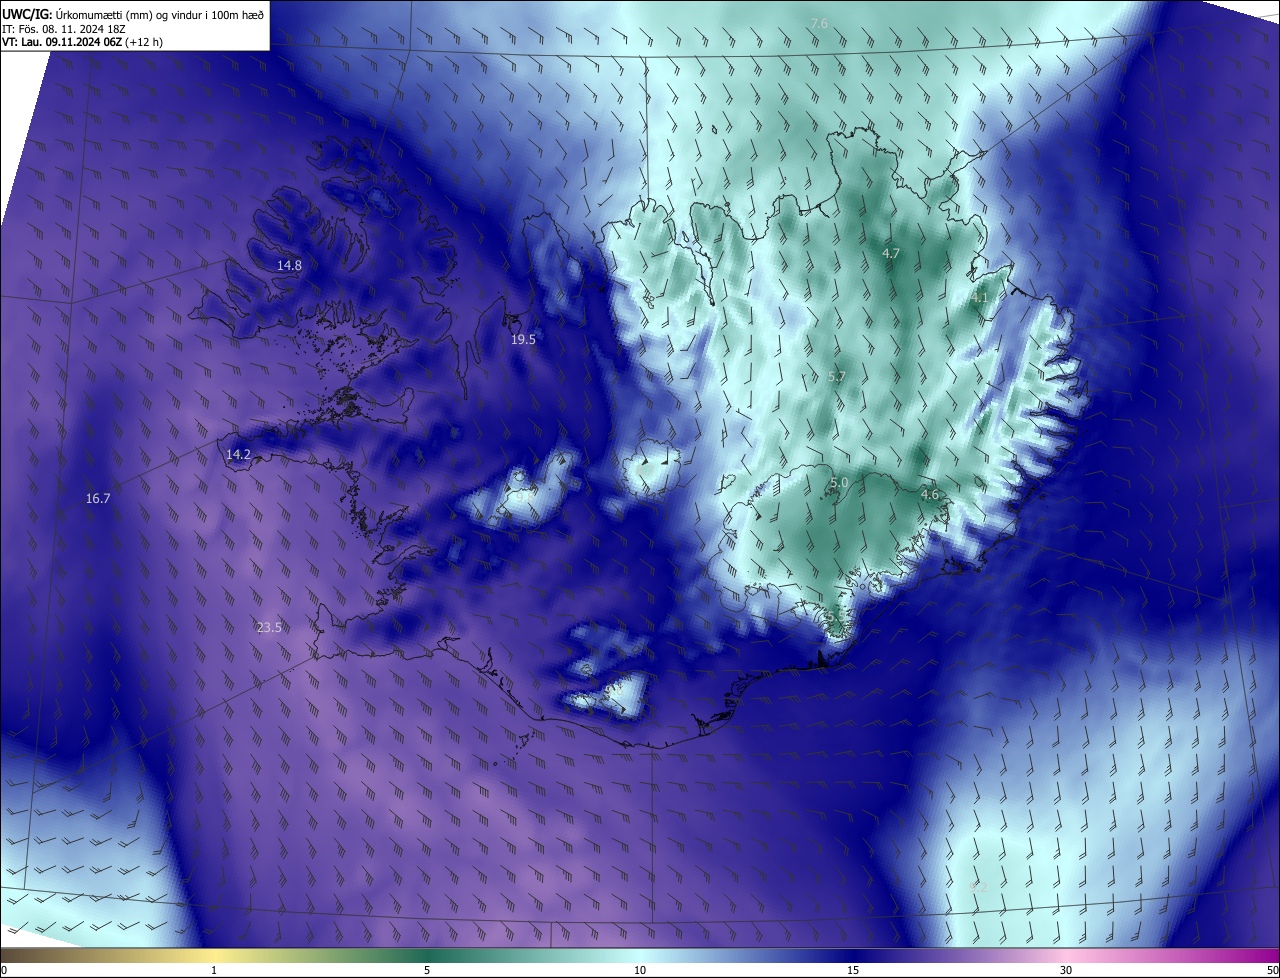Click the valid time line "VT: Lau. 09.11.2024 06Z"

[x=62, y=42]
